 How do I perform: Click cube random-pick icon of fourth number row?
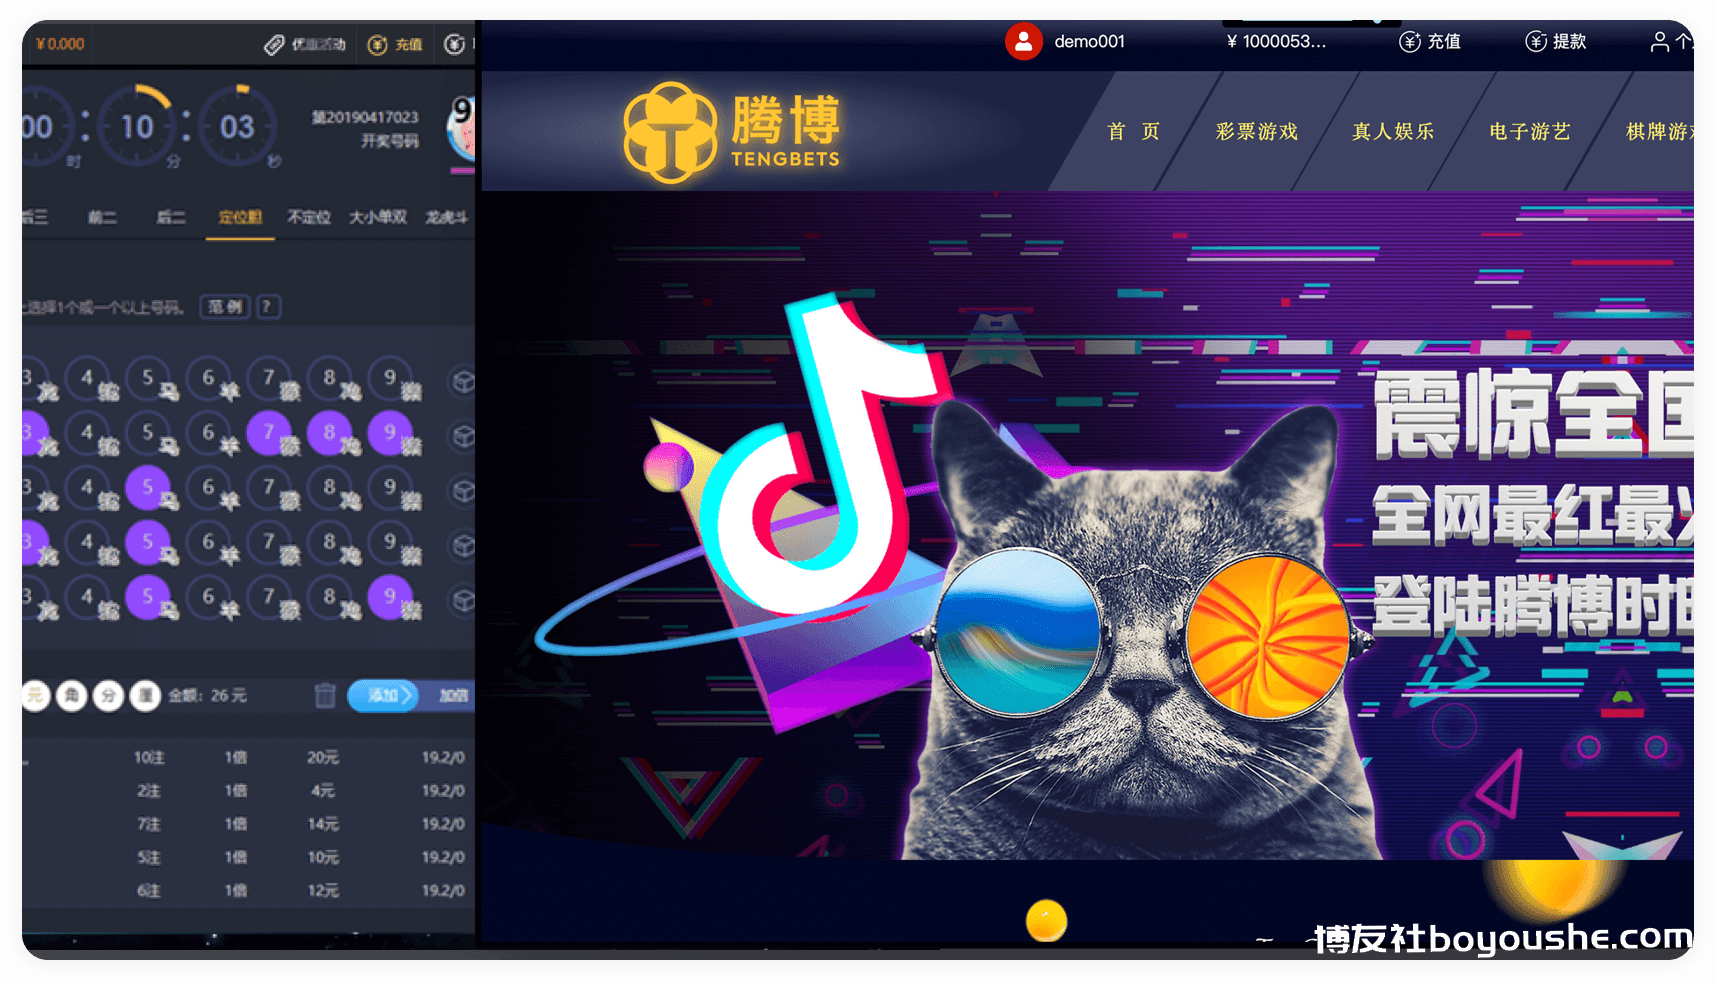point(463,546)
